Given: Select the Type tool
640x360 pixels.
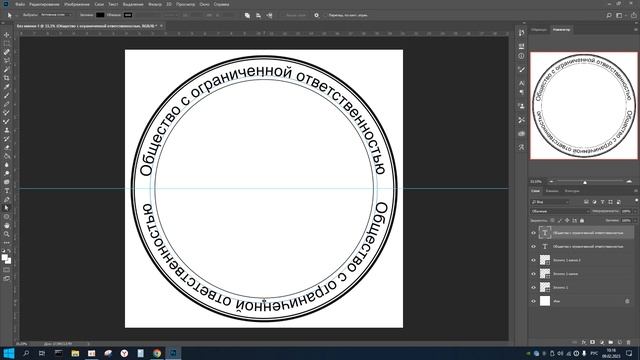Looking at the screenshot, I should tap(7, 191).
